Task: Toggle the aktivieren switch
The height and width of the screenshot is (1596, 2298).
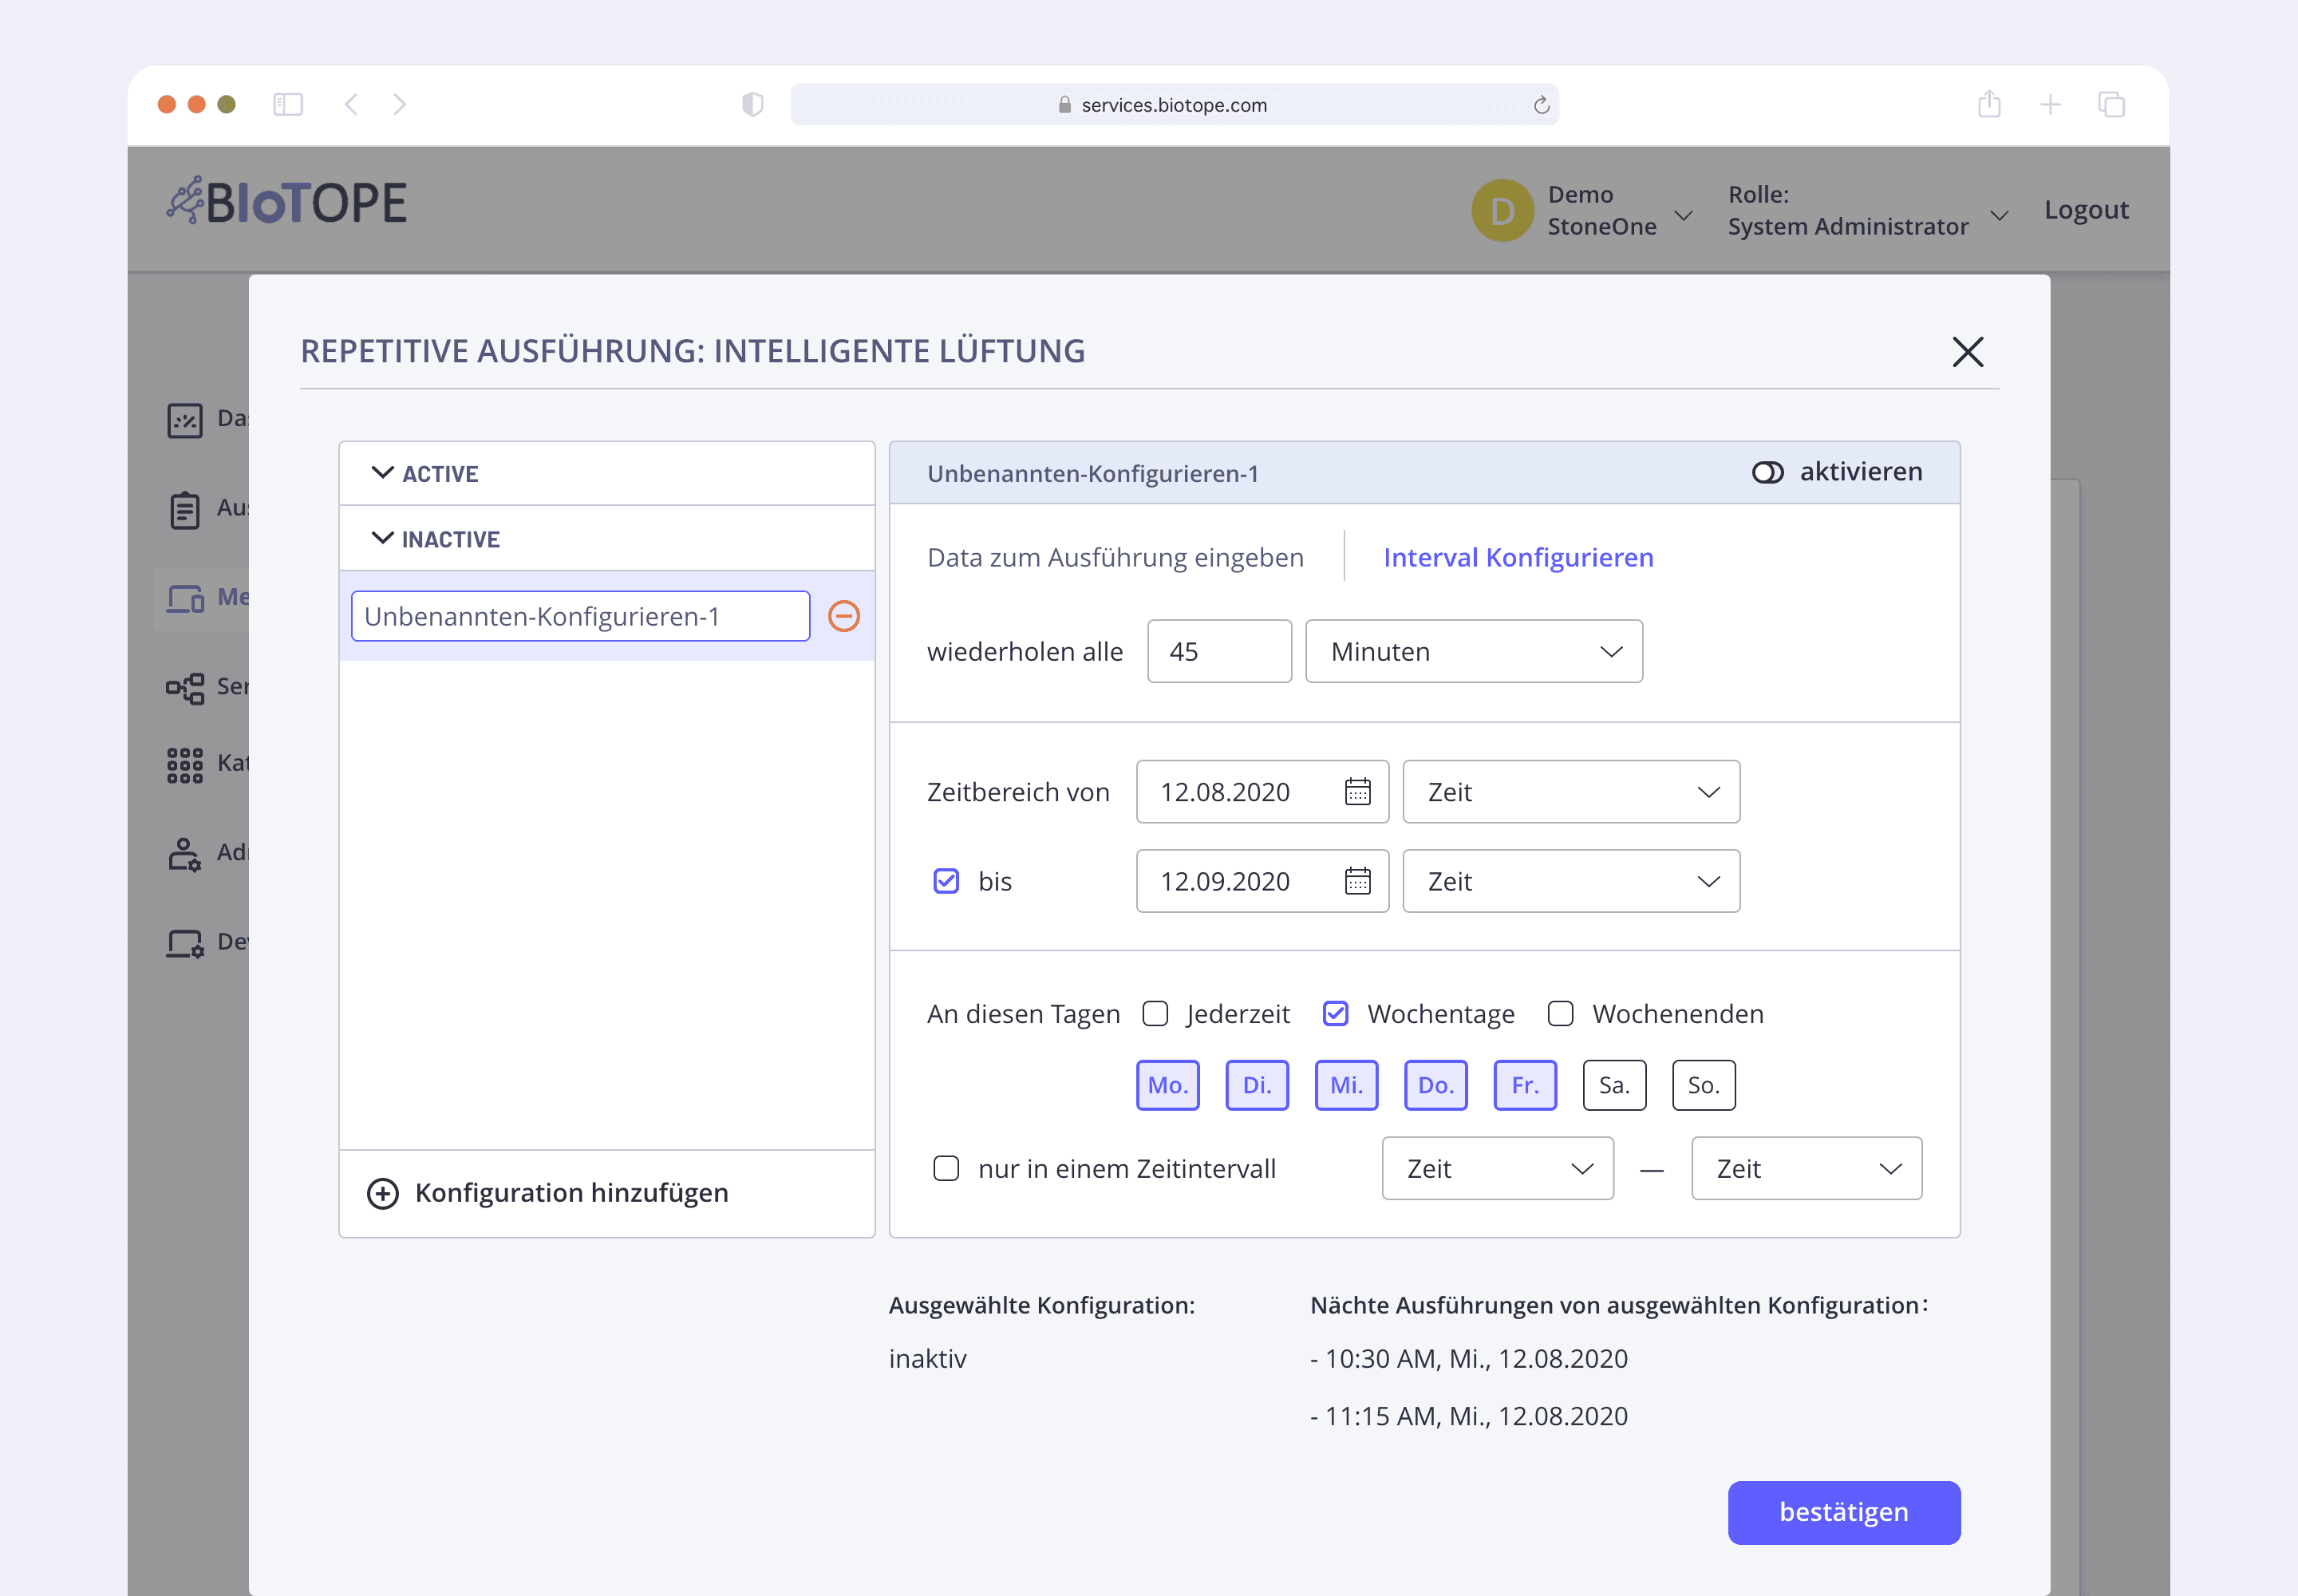Action: (1767, 472)
